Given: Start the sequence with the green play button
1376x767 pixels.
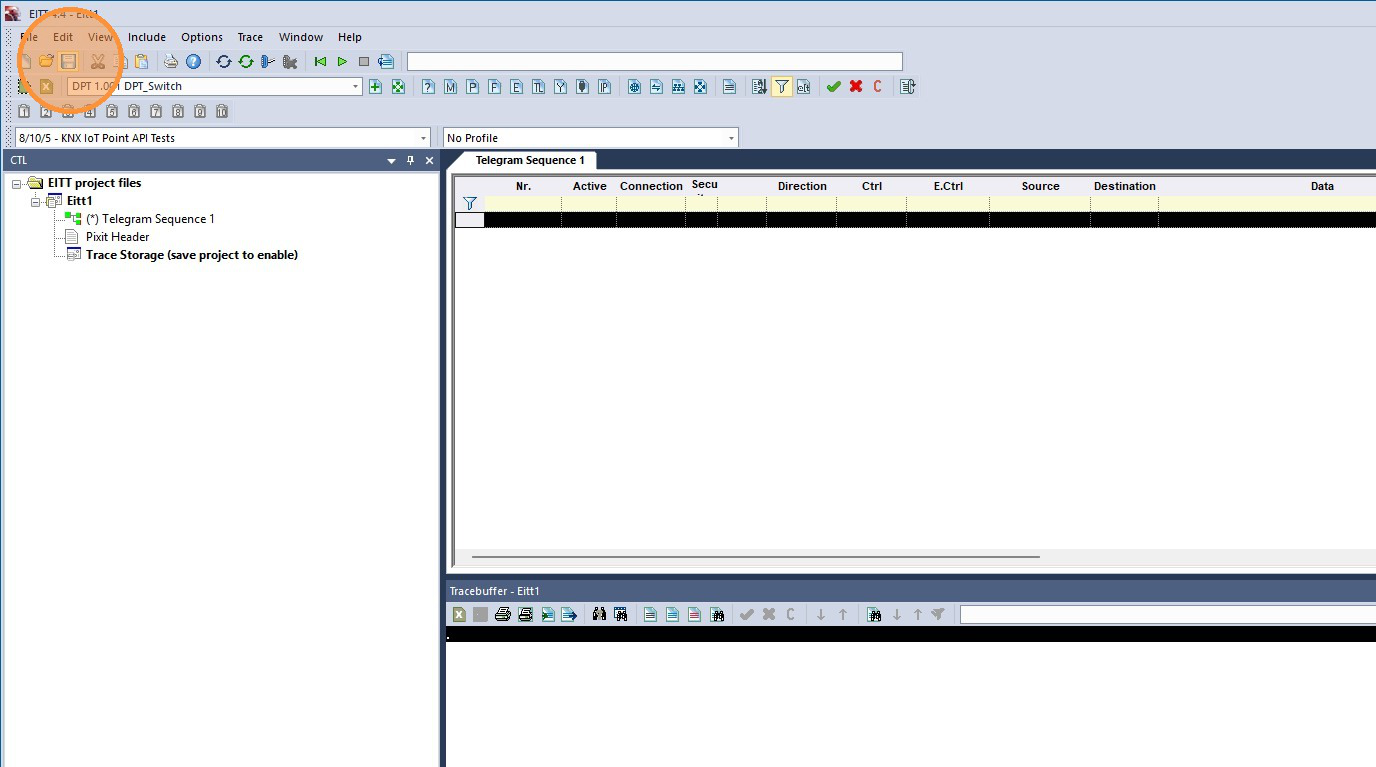Looking at the screenshot, I should 342,61.
